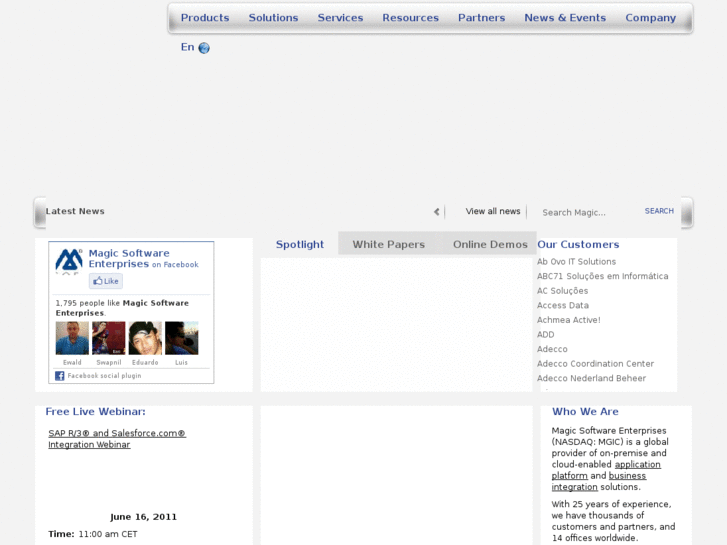This screenshot has width=727, height=545.
Task: Select customer Access Data
Action: pyautogui.click(x=563, y=305)
